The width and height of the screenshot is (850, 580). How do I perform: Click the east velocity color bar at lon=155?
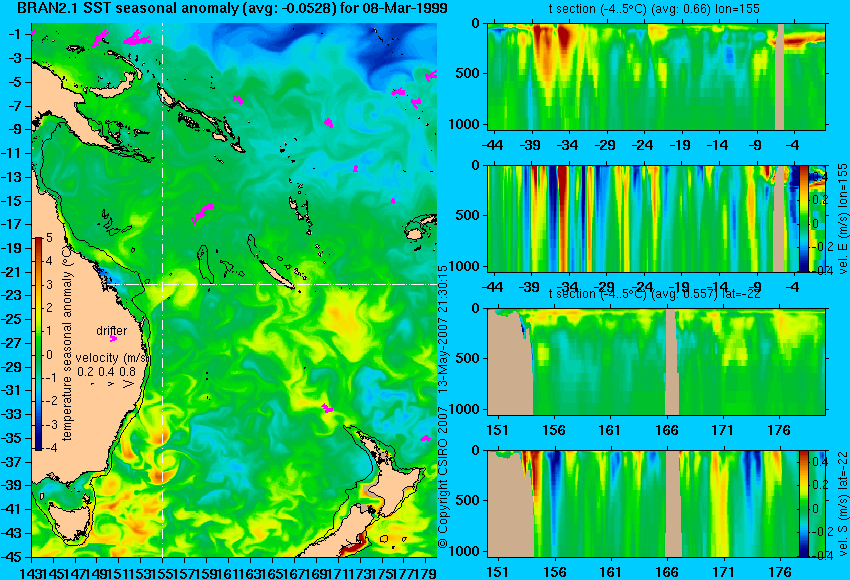click(804, 218)
